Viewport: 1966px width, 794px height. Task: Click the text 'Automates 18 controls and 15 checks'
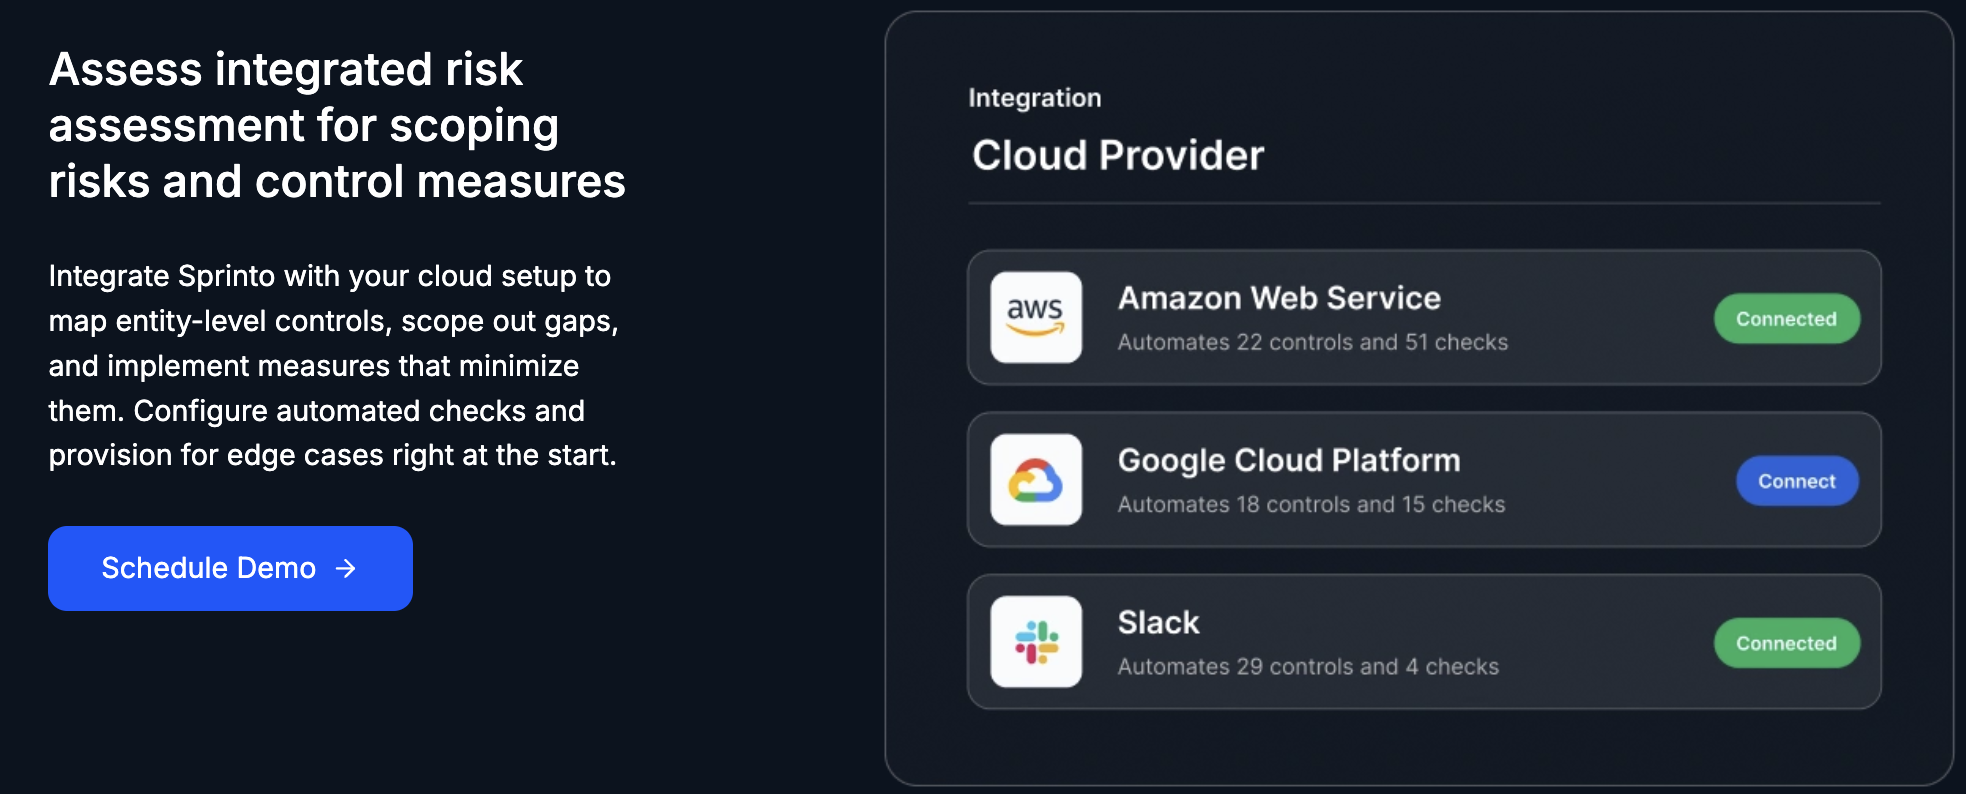click(x=1311, y=504)
